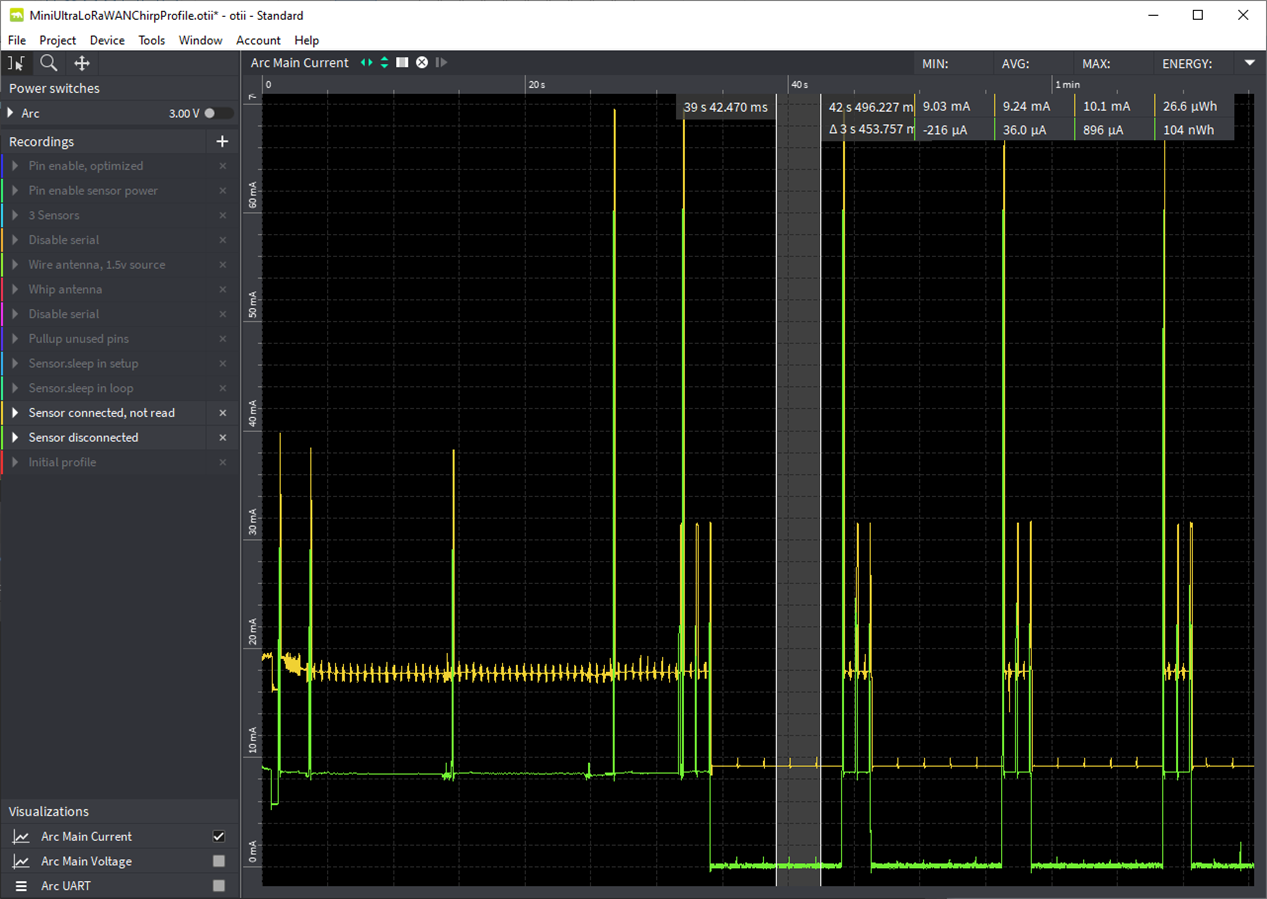Expand the Arc power switch entry

[11, 114]
